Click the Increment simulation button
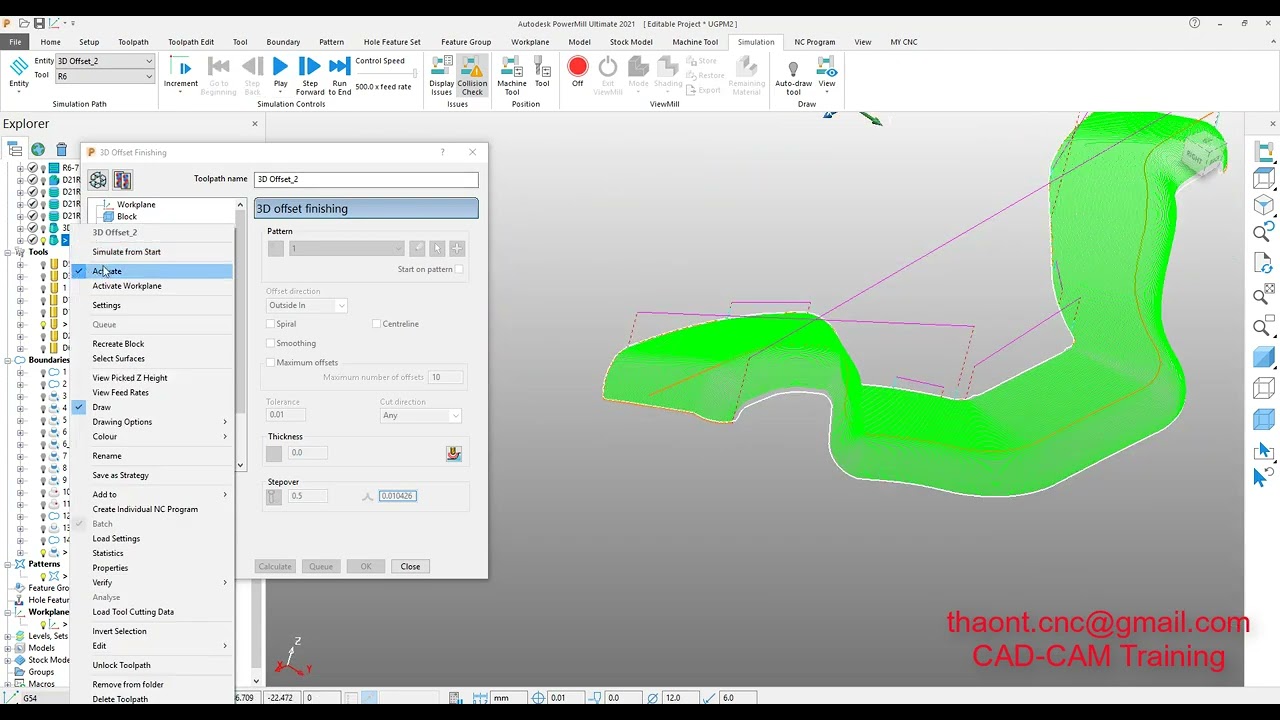1280x720 pixels. coord(181,73)
